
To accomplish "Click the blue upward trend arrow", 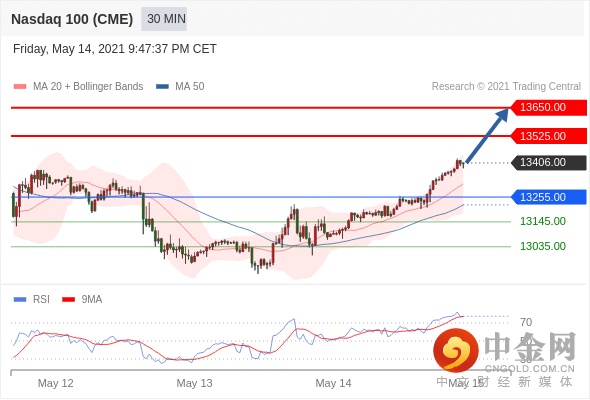I will (x=487, y=136).
